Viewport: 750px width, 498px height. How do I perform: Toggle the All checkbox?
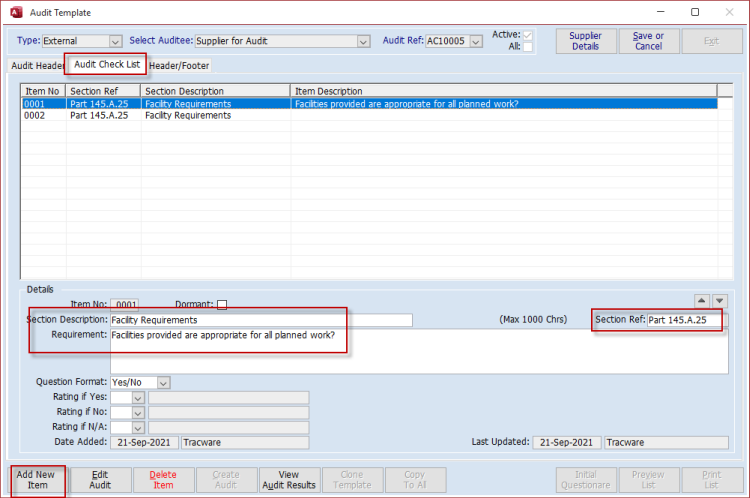528,47
